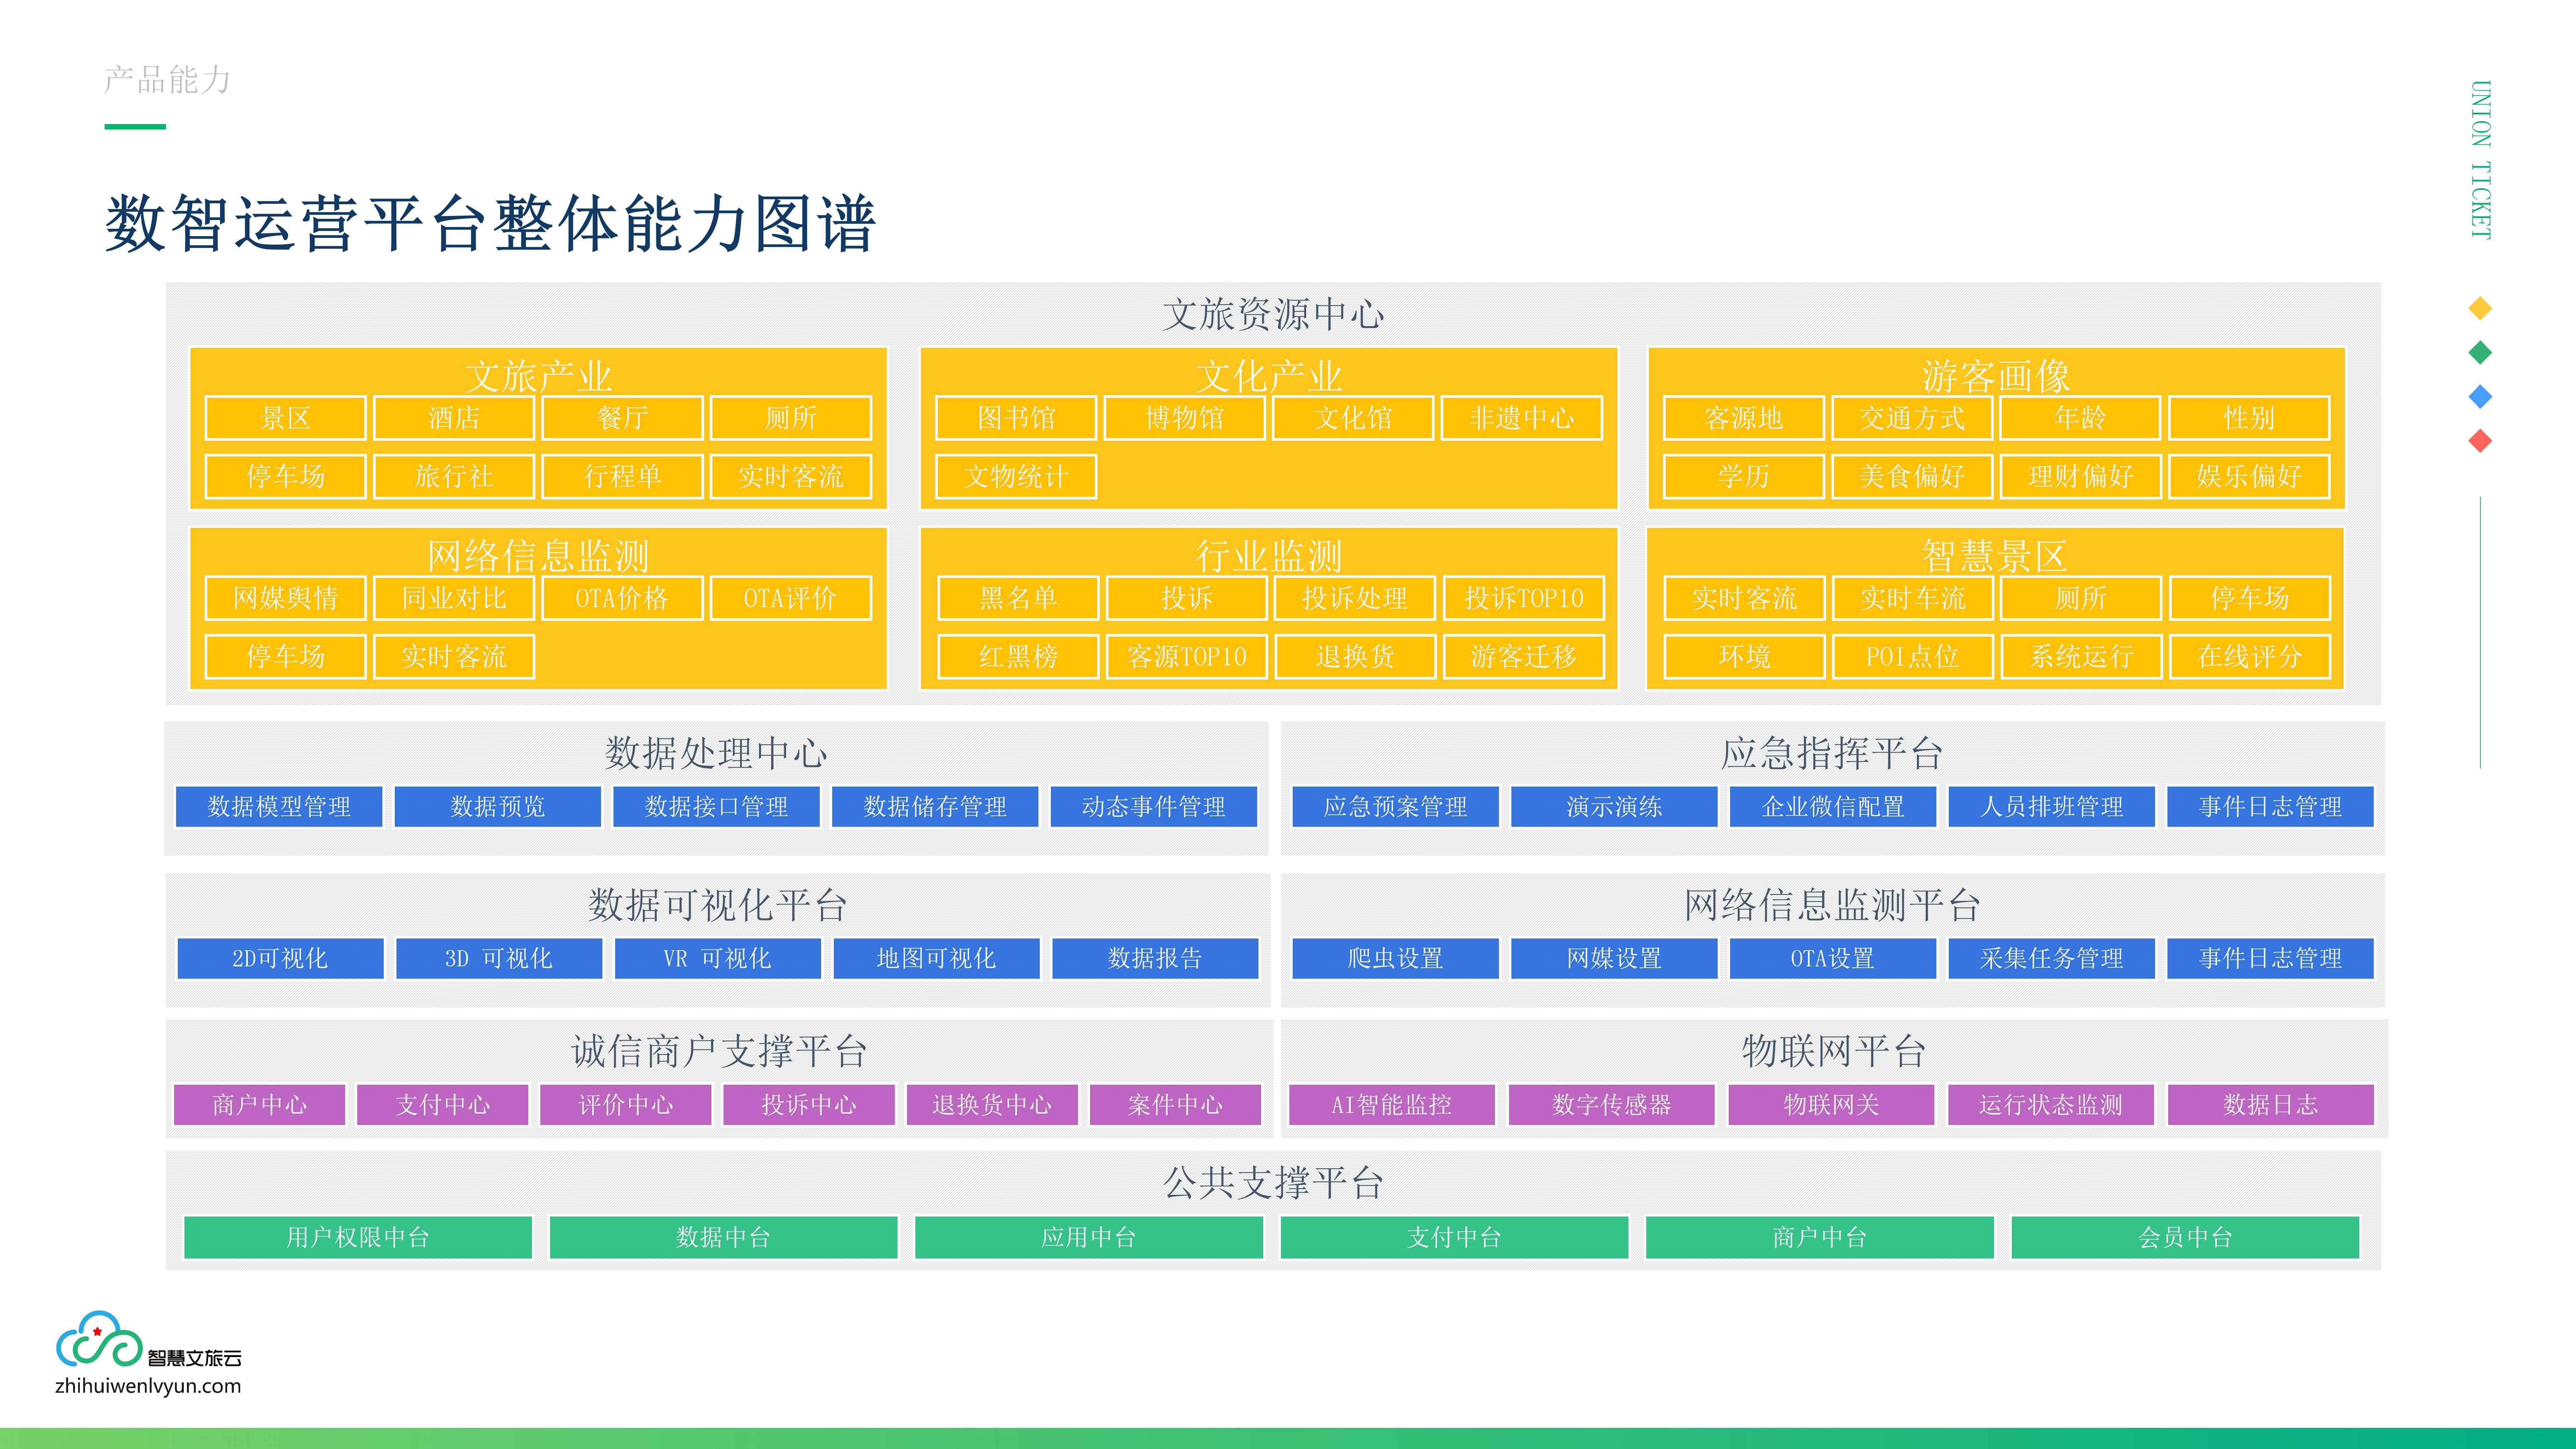Select the 运行状态监测 box
2576x1449 pixels.
point(2051,1105)
